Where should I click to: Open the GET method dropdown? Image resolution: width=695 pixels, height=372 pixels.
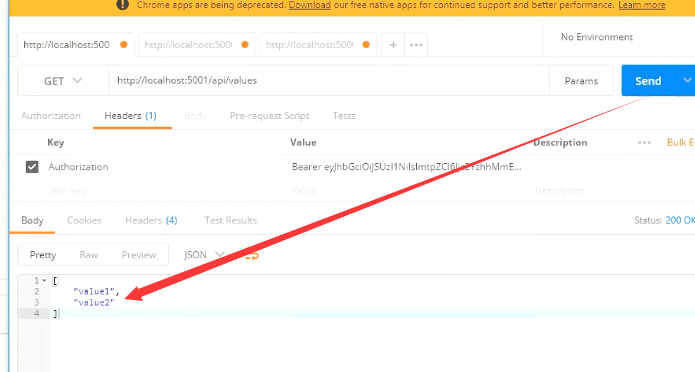click(62, 81)
